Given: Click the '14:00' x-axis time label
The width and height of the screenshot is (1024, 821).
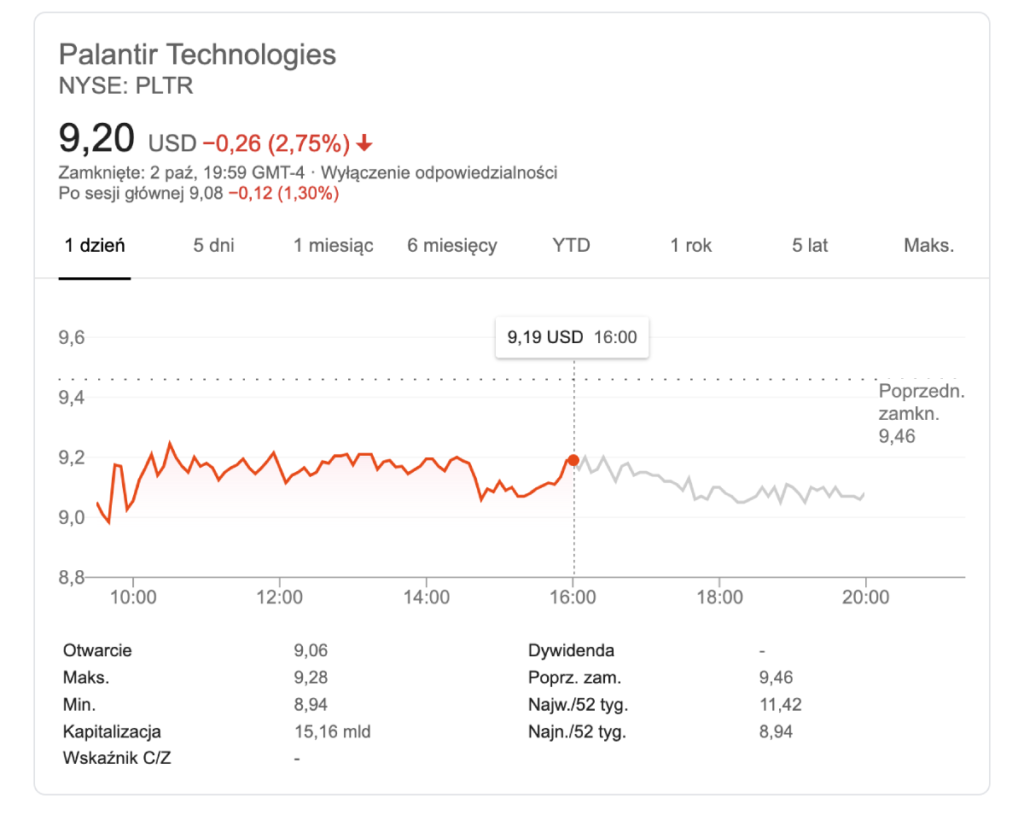Looking at the screenshot, I should [426, 597].
